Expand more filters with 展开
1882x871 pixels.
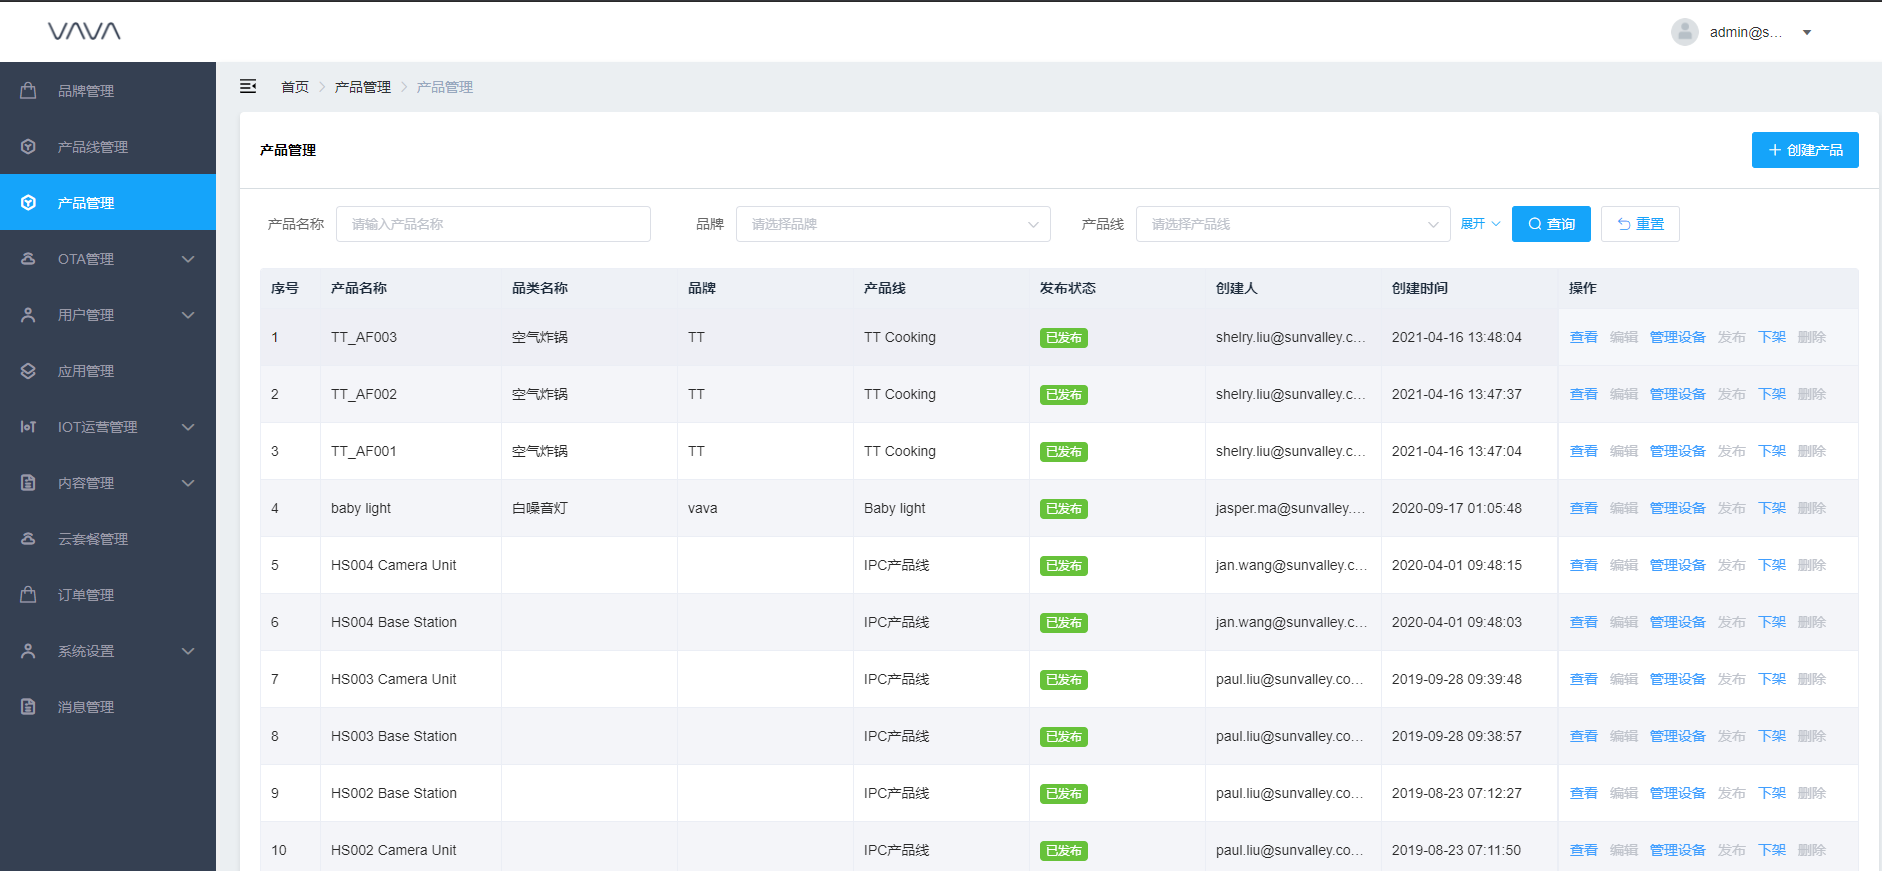1480,224
